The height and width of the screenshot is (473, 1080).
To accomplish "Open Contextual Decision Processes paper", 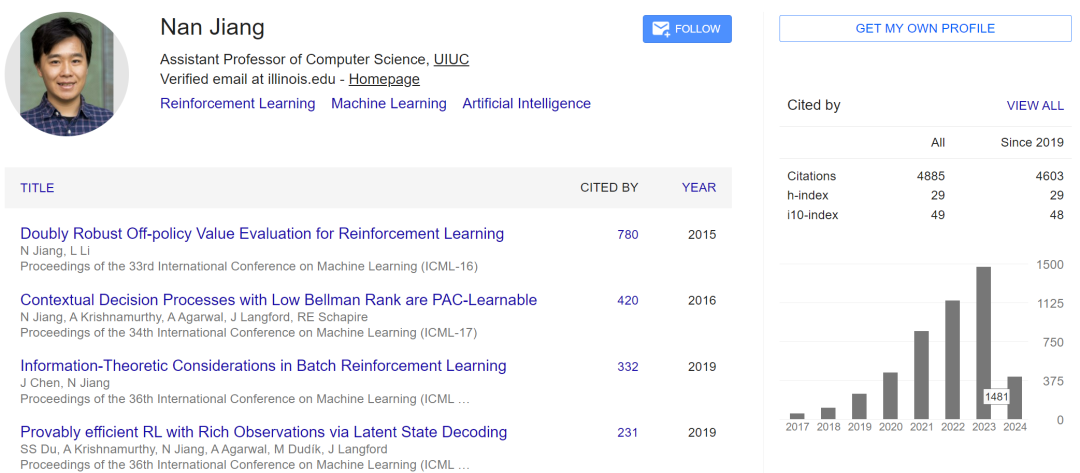I will tap(278, 299).
